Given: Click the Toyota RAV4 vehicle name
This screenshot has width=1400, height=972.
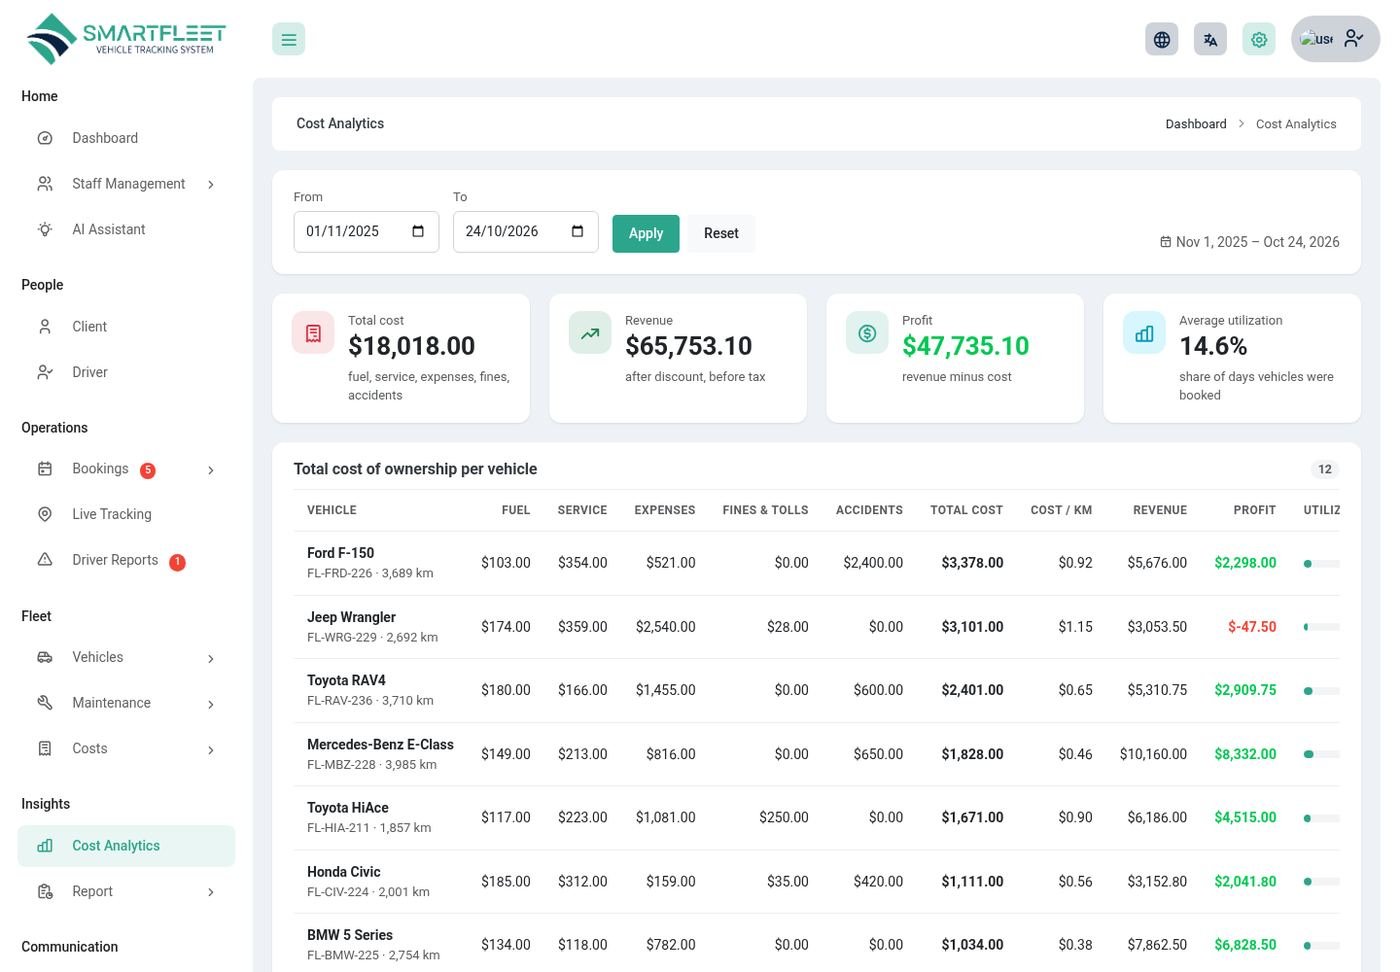Looking at the screenshot, I should pyautogui.click(x=346, y=680).
